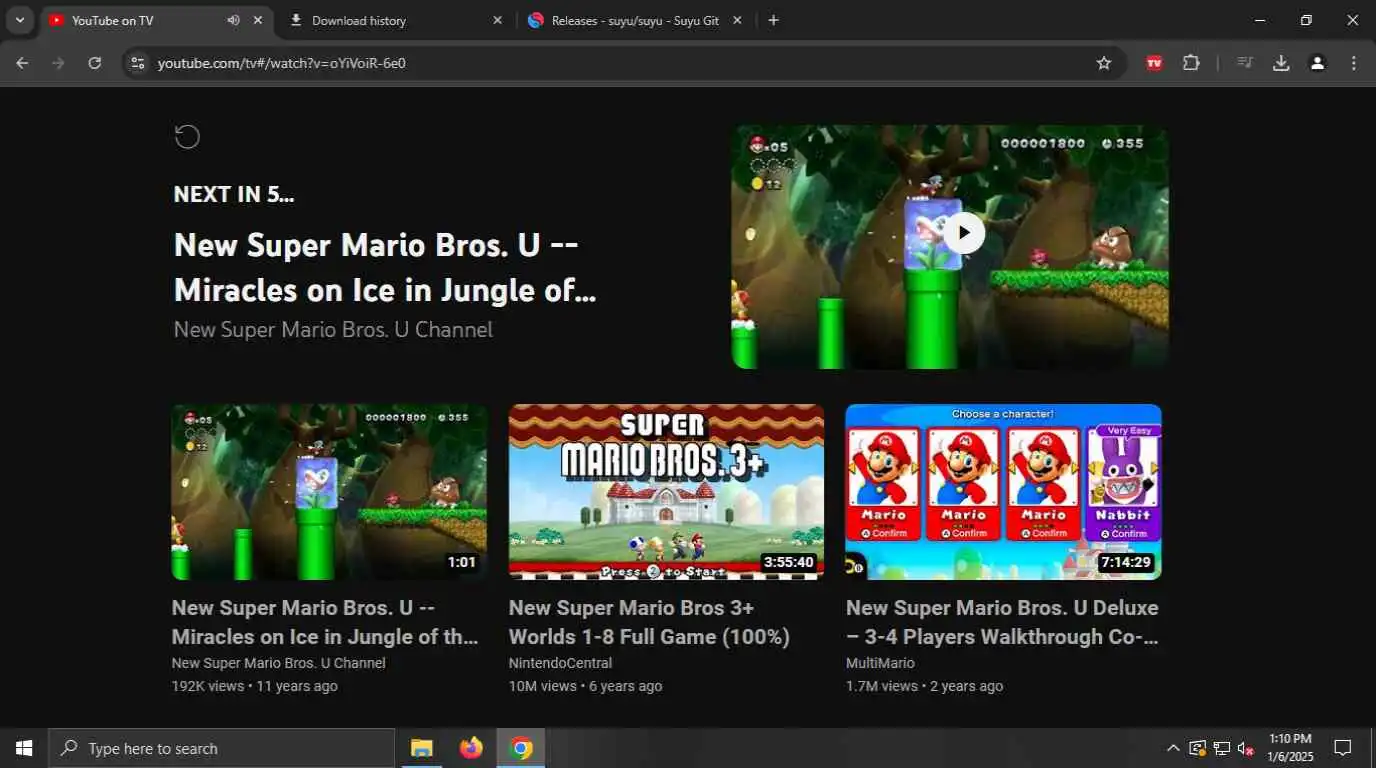Reload the current page
The height and width of the screenshot is (768, 1376).
[94, 63]
